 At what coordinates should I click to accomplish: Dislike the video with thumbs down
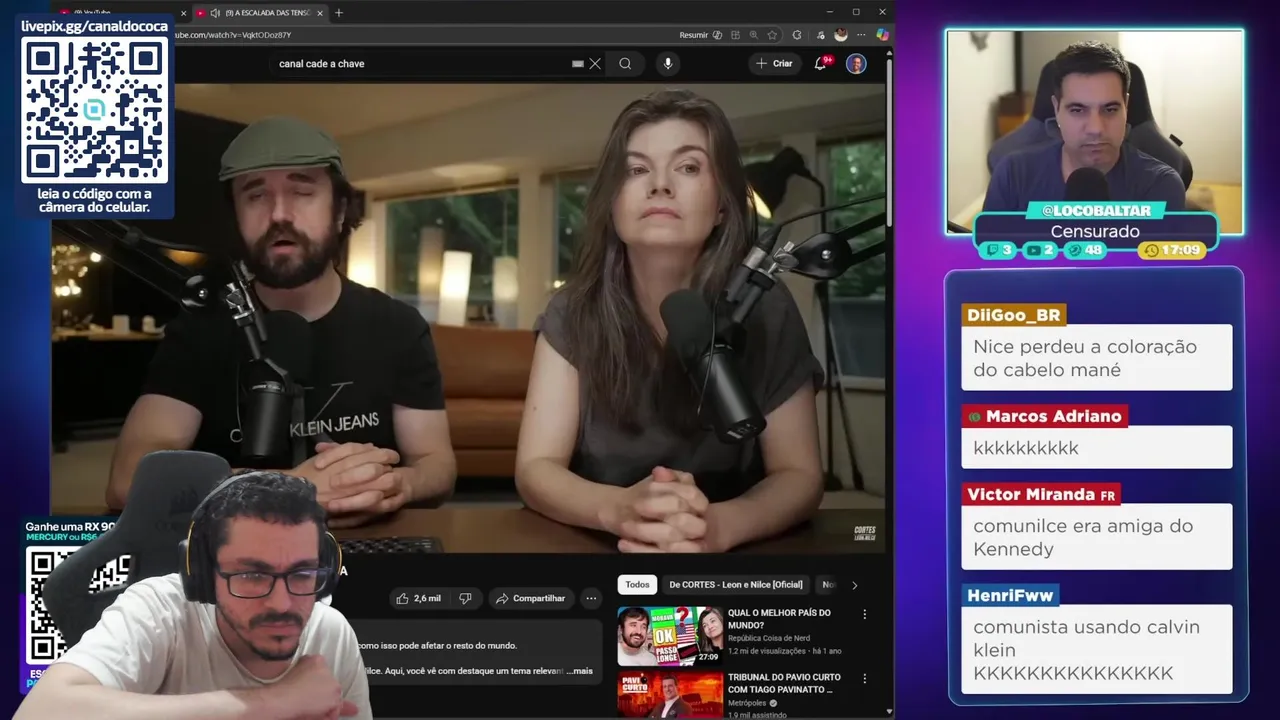[x=465, y=598]
